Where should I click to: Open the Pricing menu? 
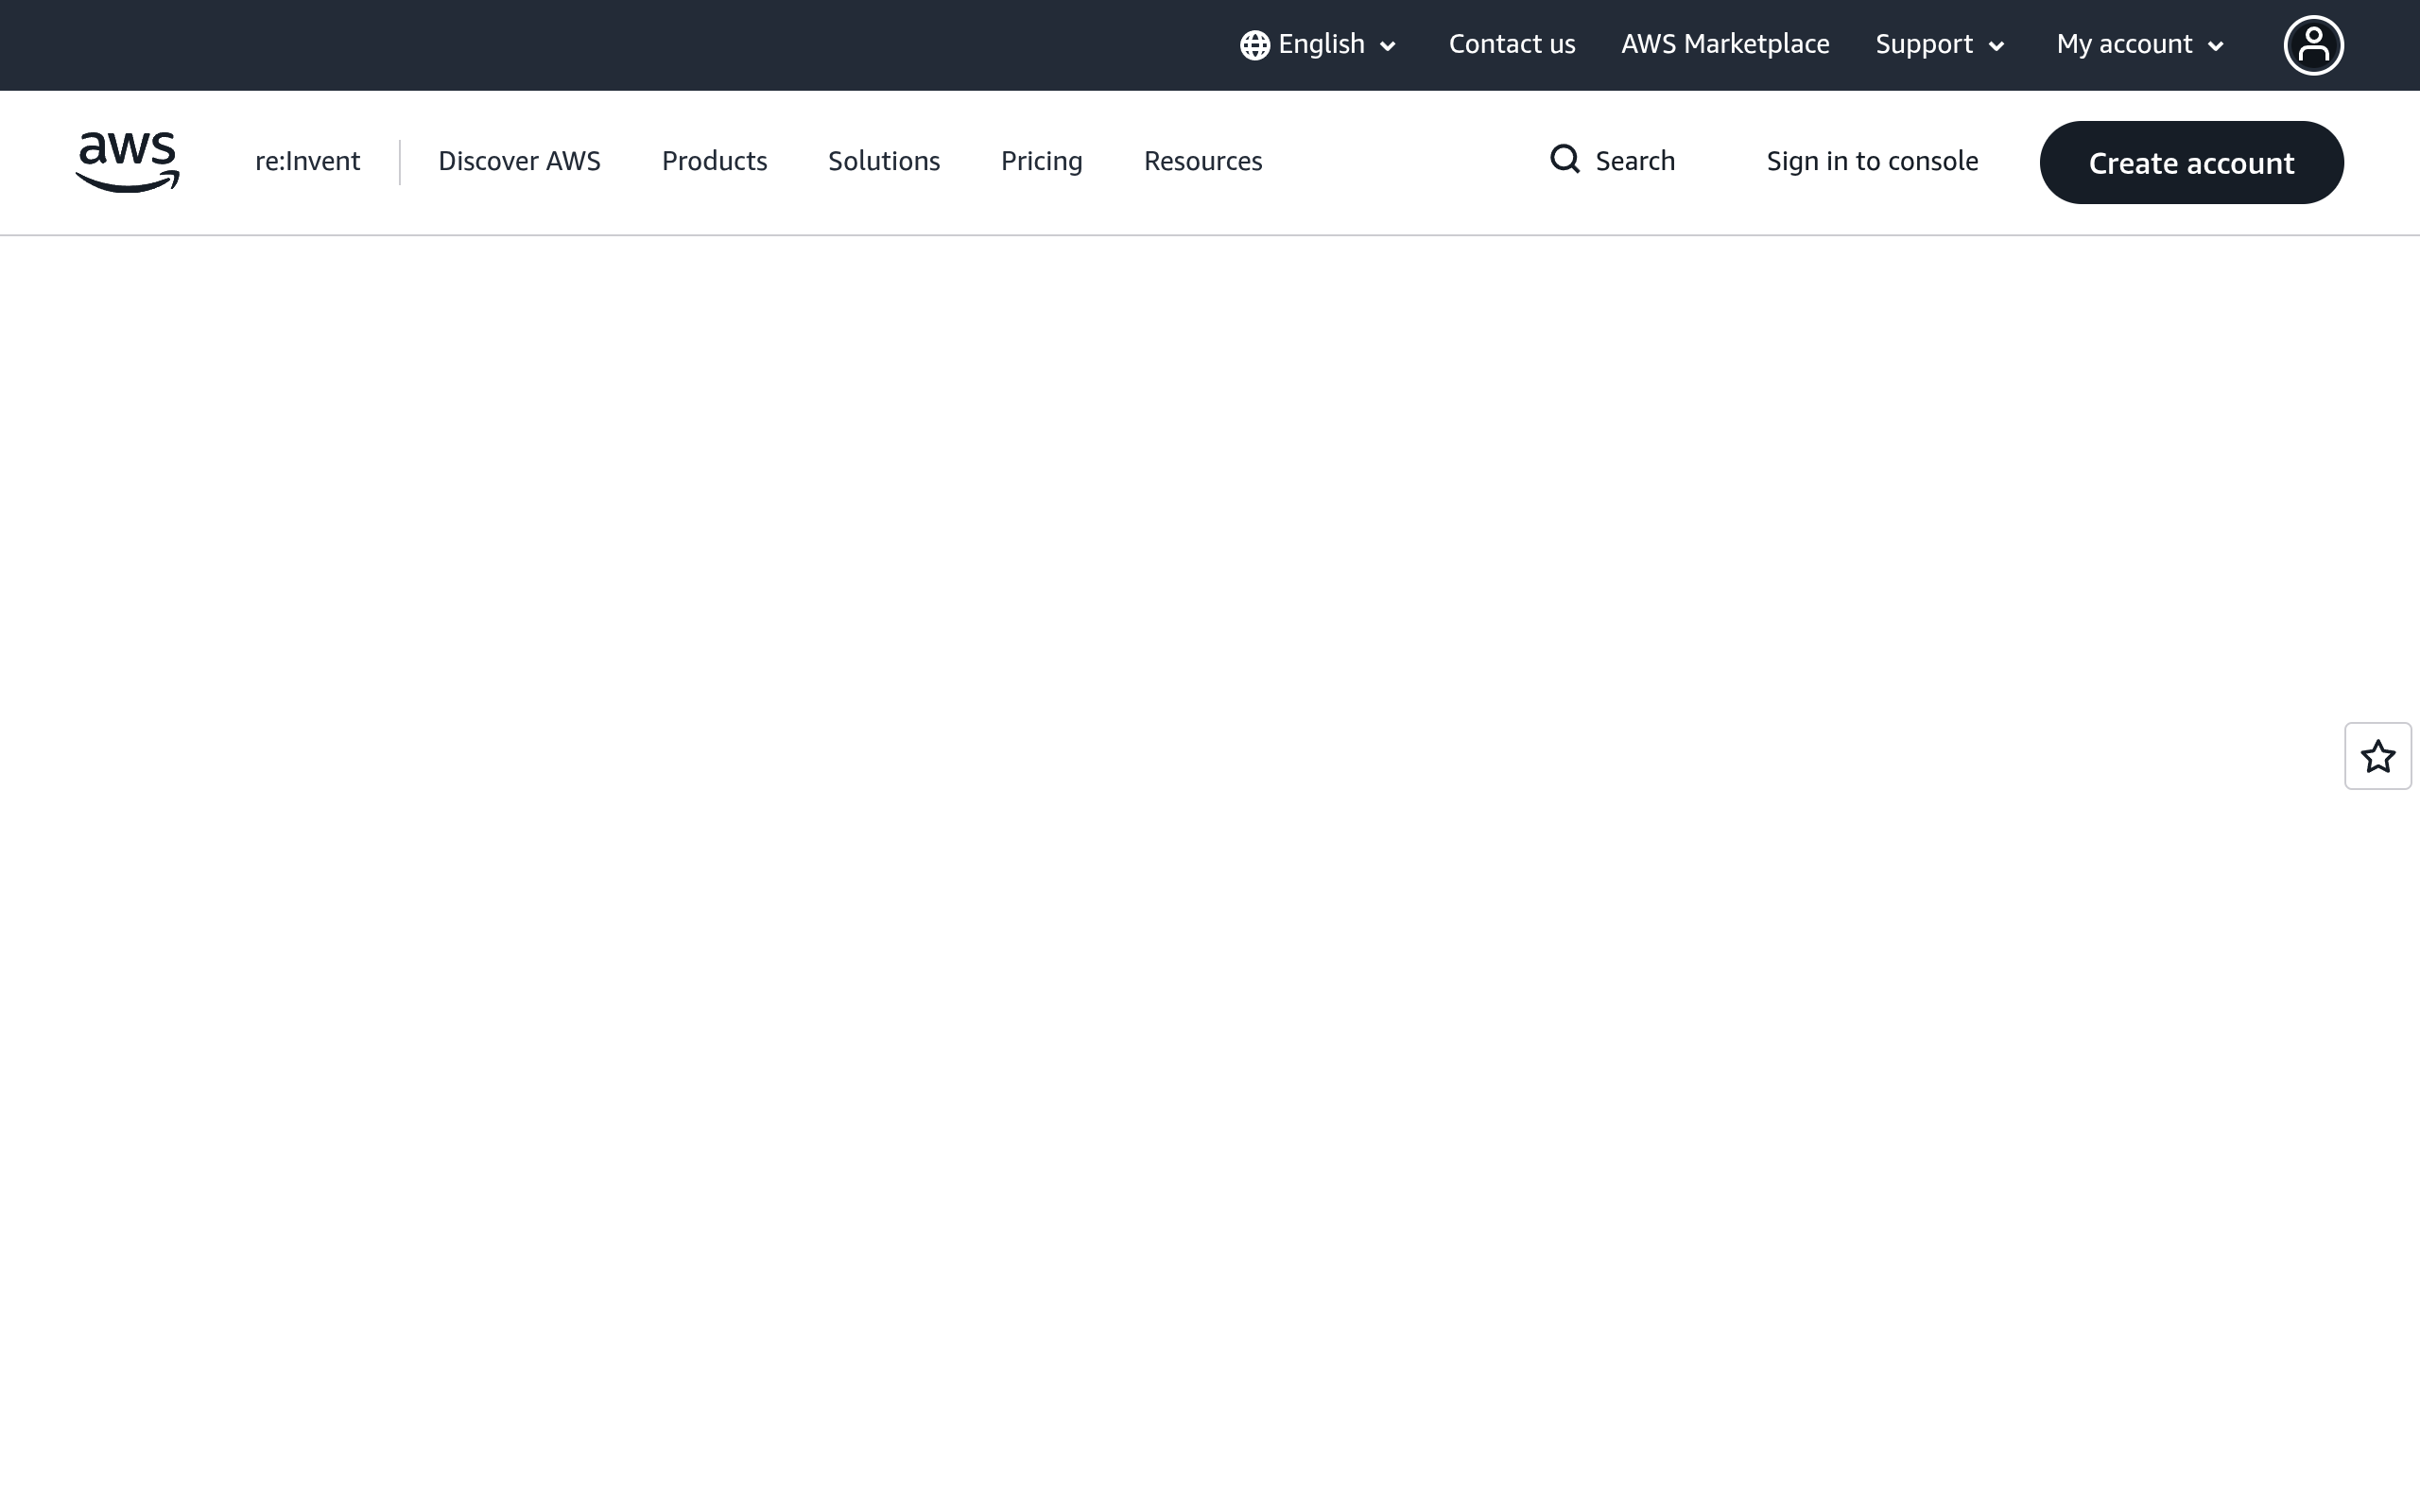point(1041,161)
